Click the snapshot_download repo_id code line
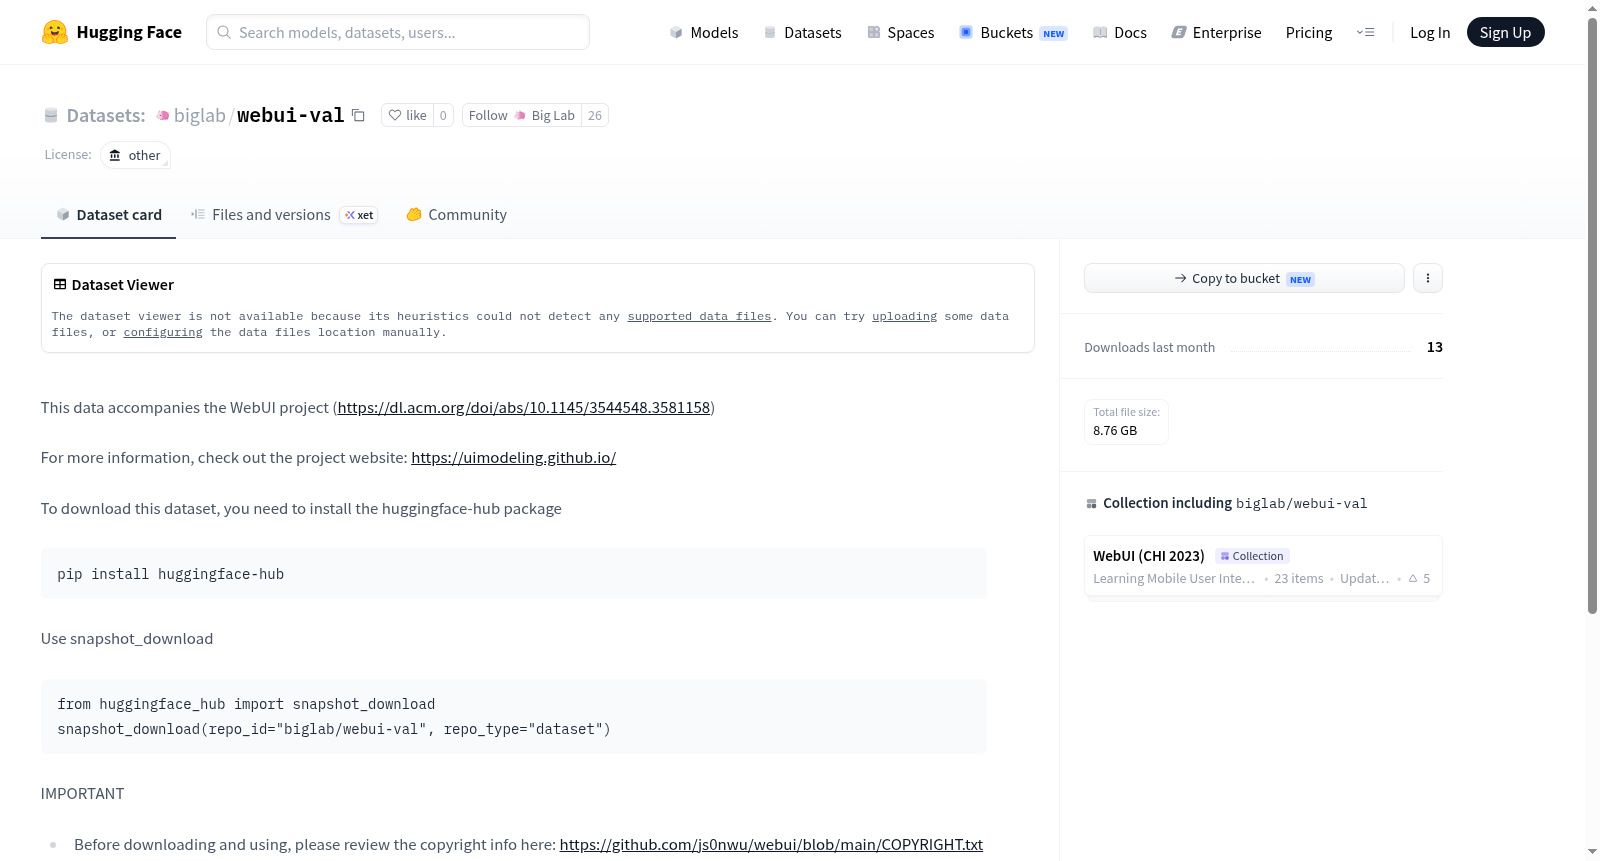This screenshot has width=1600, height=861. click(334, 729)
